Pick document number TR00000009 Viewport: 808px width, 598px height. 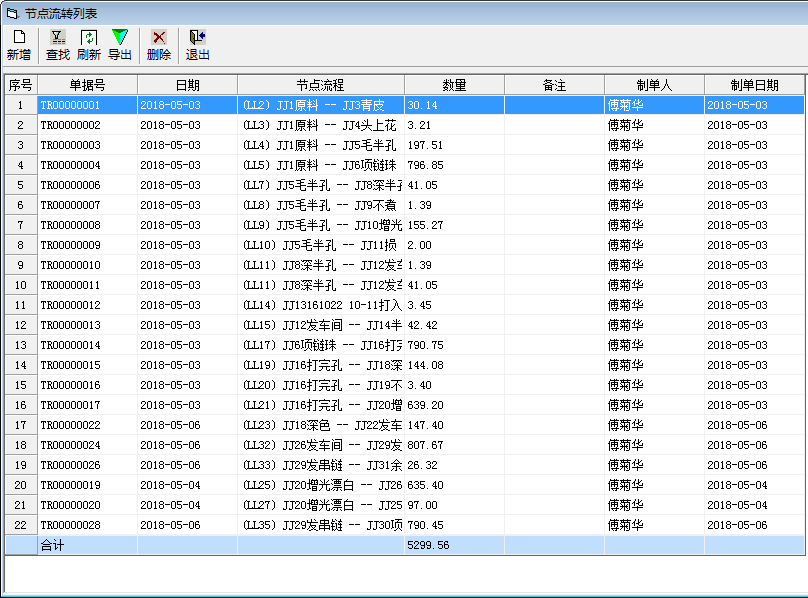88,245
